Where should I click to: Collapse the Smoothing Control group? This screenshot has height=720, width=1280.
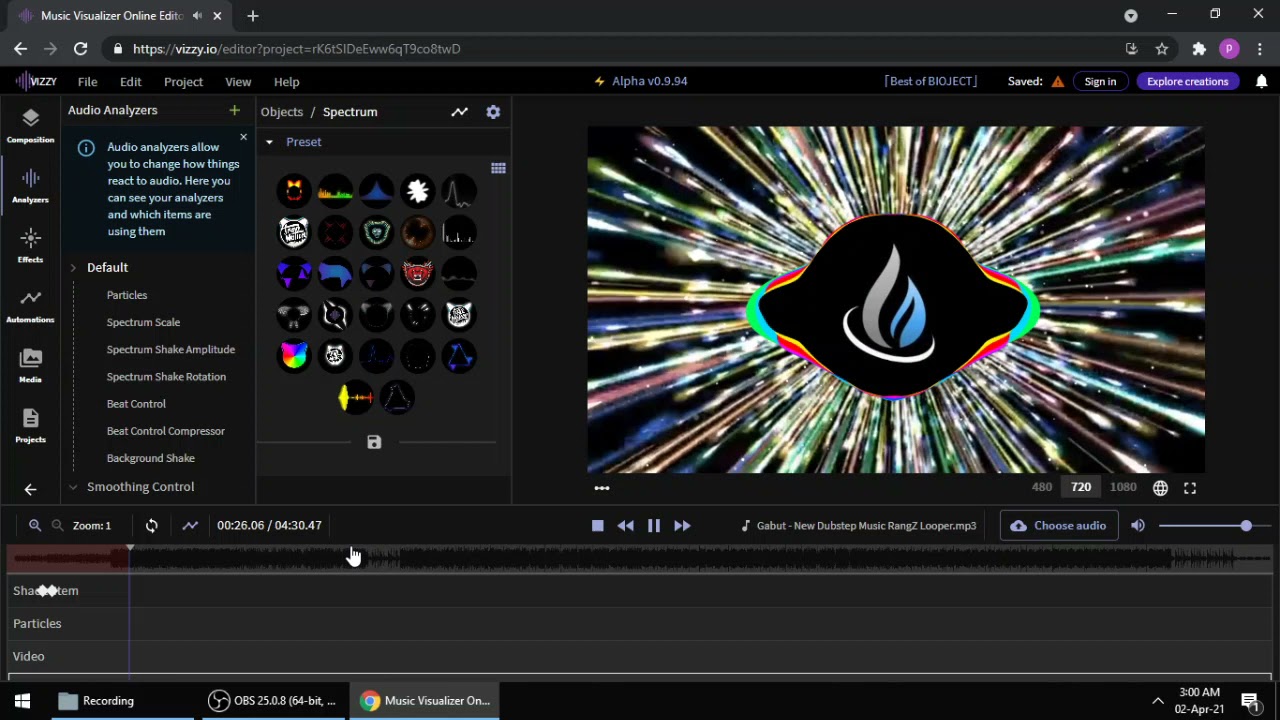point(73,487)
